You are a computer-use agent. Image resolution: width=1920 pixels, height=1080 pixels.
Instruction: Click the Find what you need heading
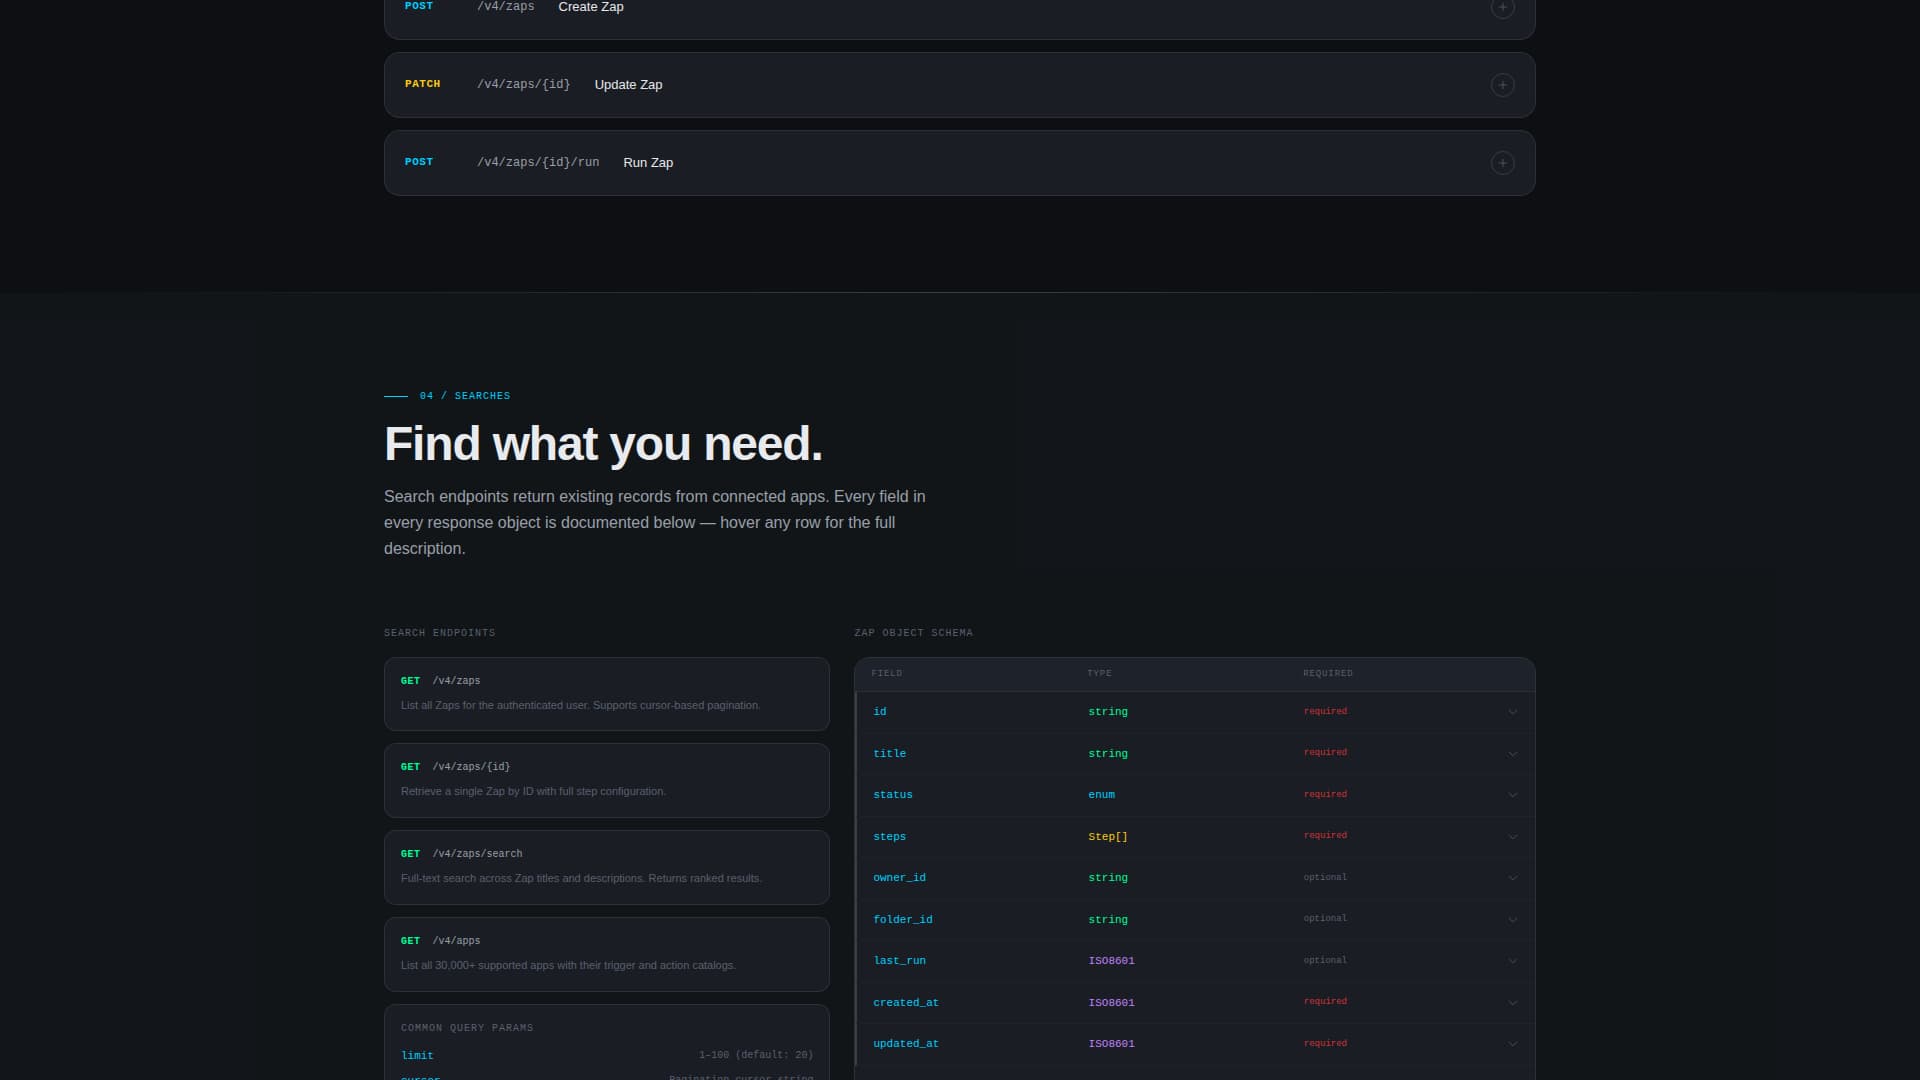pyautogui.click(x=603, y=443)
